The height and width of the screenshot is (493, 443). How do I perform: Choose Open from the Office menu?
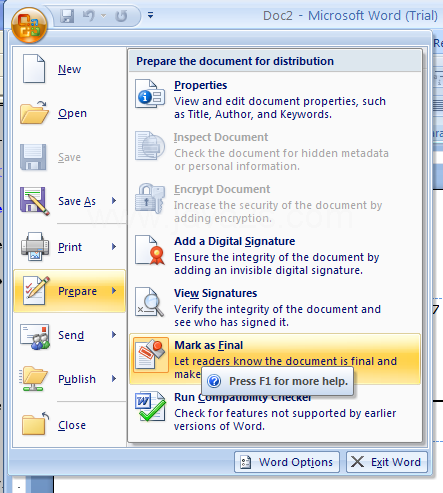[69, 113]
